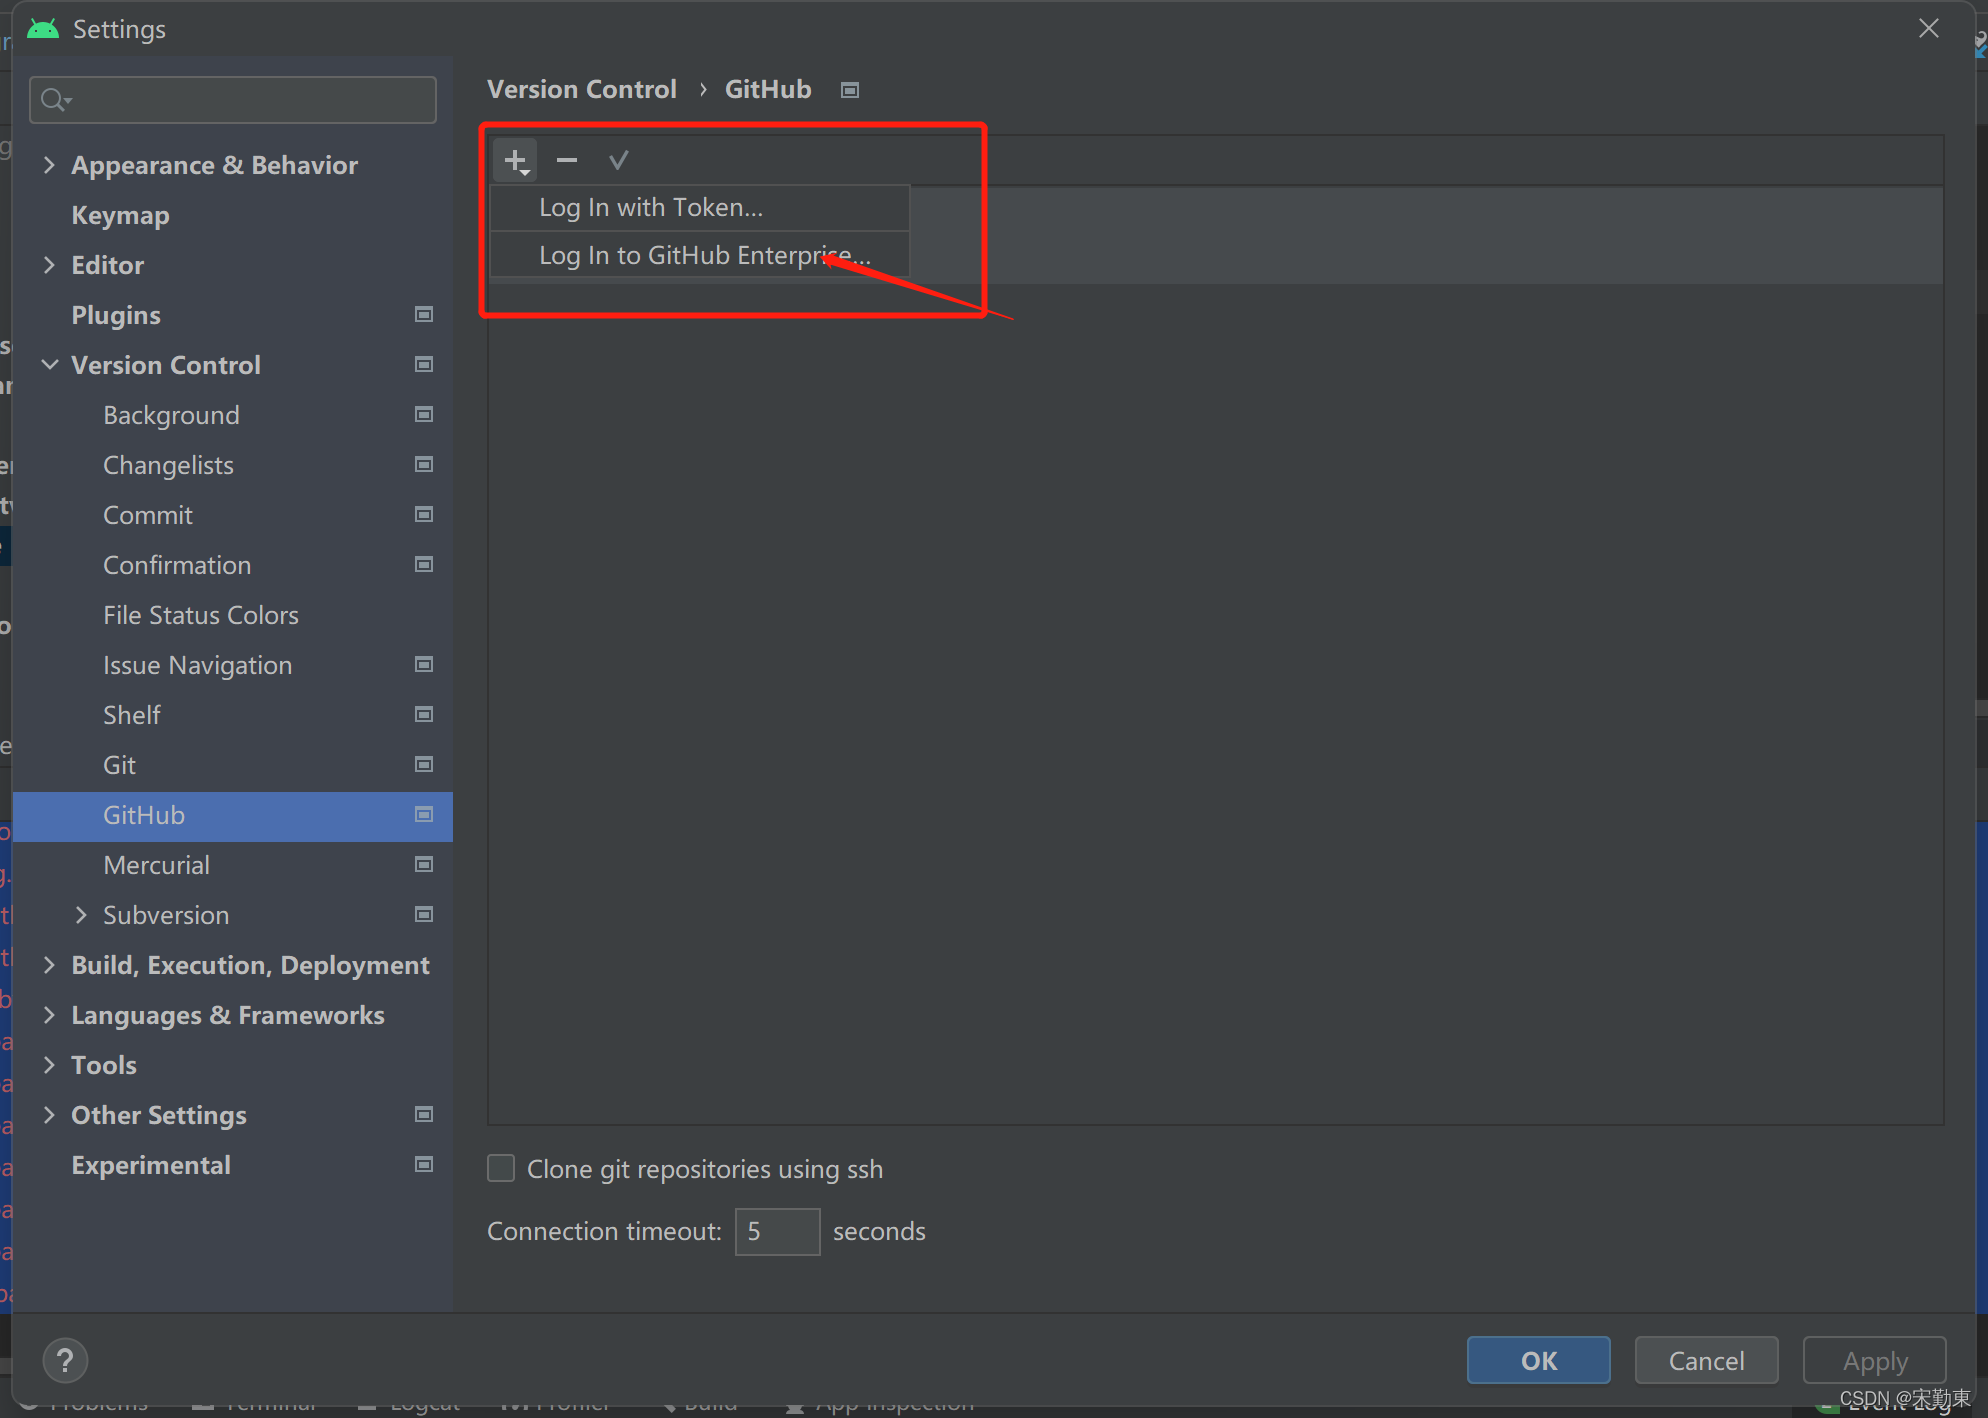Open the Plugins settings page
This screenshot has width=1988, height=1418.
click(116, 315)
